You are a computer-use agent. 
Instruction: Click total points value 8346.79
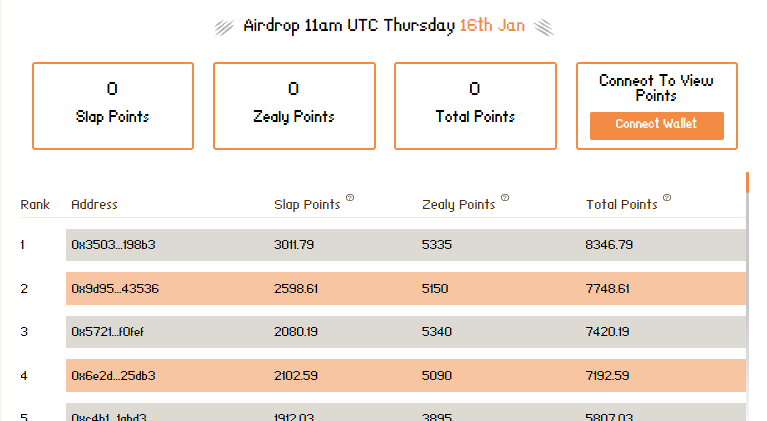click(609, 244)
